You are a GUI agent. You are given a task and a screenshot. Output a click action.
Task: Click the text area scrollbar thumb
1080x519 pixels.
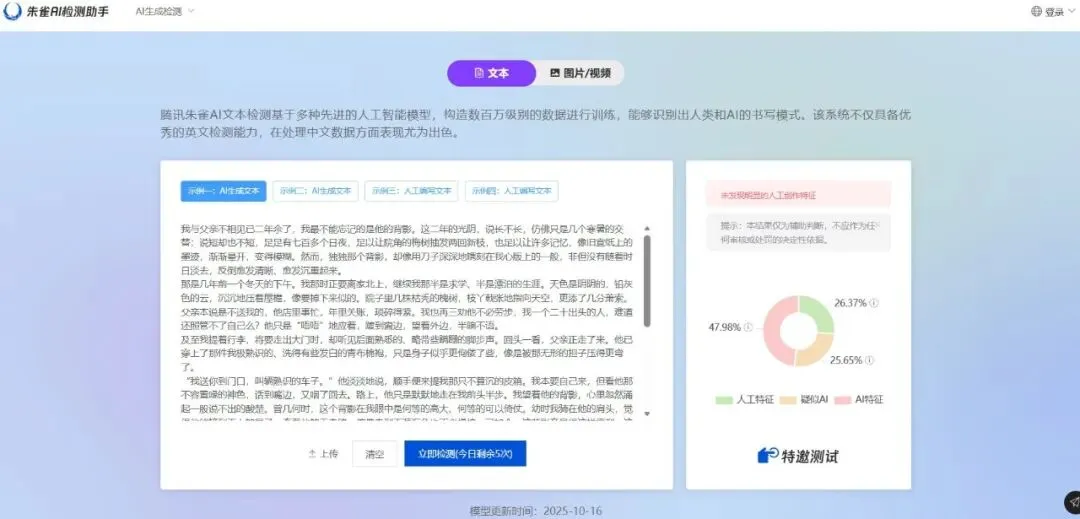click(x=647, y=281)
